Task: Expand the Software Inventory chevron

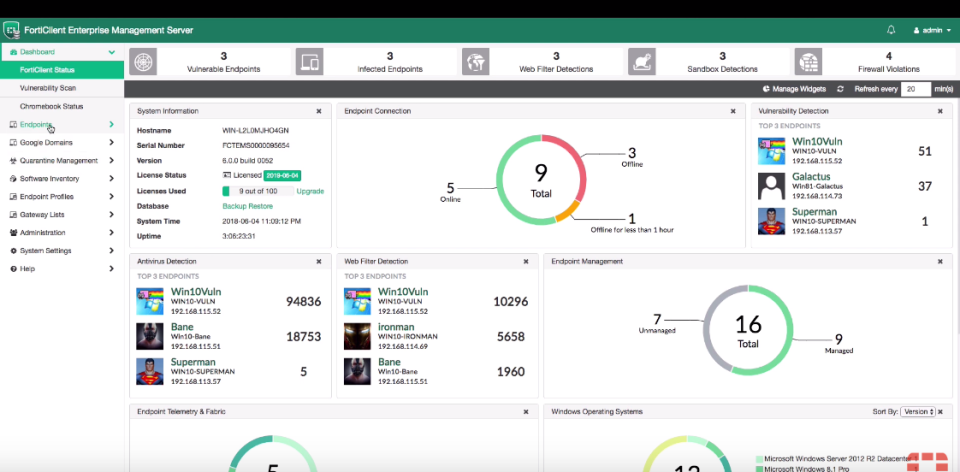Action: [x=111, y=179]
